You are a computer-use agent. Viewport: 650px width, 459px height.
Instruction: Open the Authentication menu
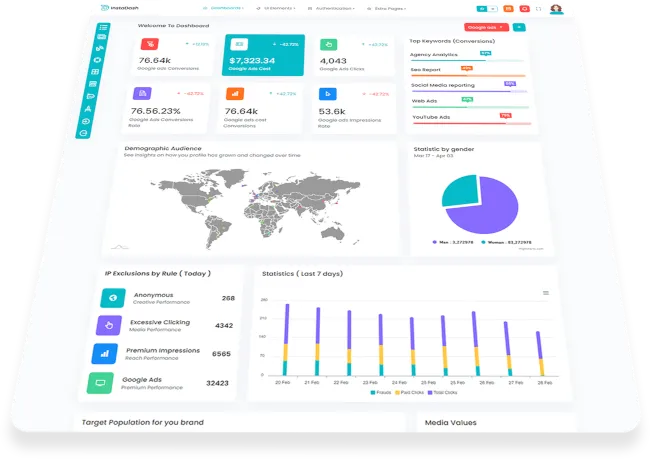click(331, 8)
